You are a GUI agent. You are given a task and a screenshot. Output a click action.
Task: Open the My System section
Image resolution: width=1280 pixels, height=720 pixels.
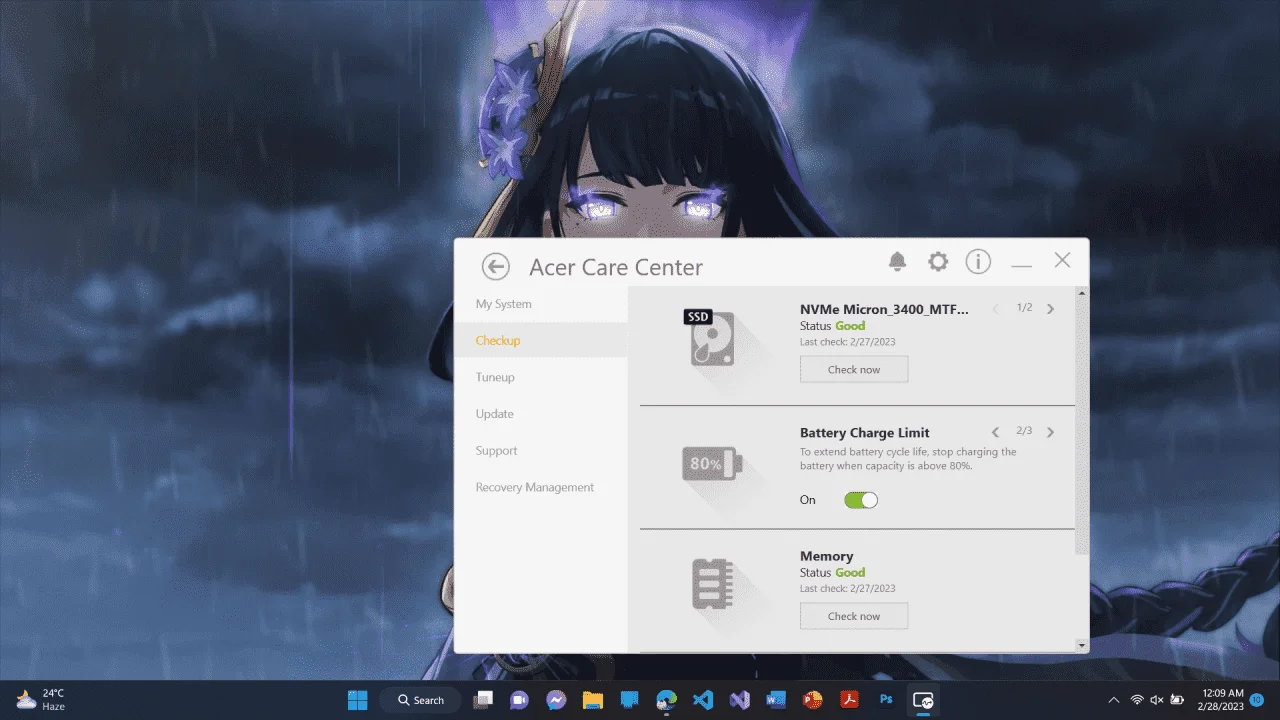541,304
